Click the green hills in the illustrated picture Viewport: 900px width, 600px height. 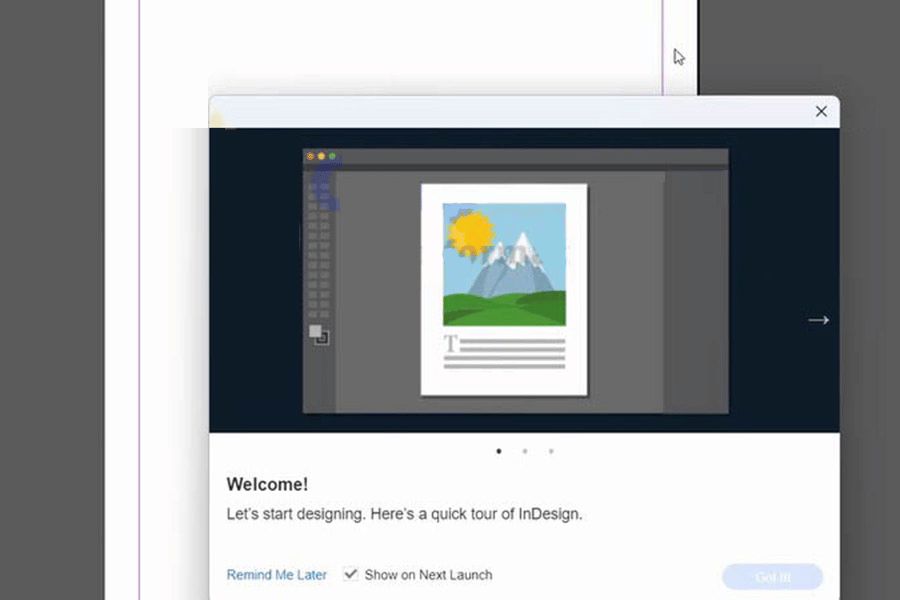coord(504,308)
